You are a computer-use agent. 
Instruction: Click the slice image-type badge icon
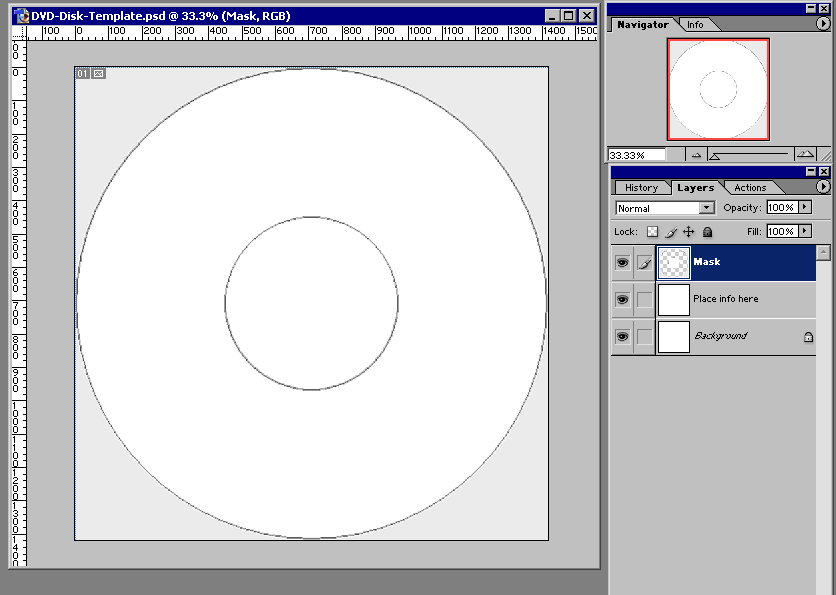tap(98, 74)
